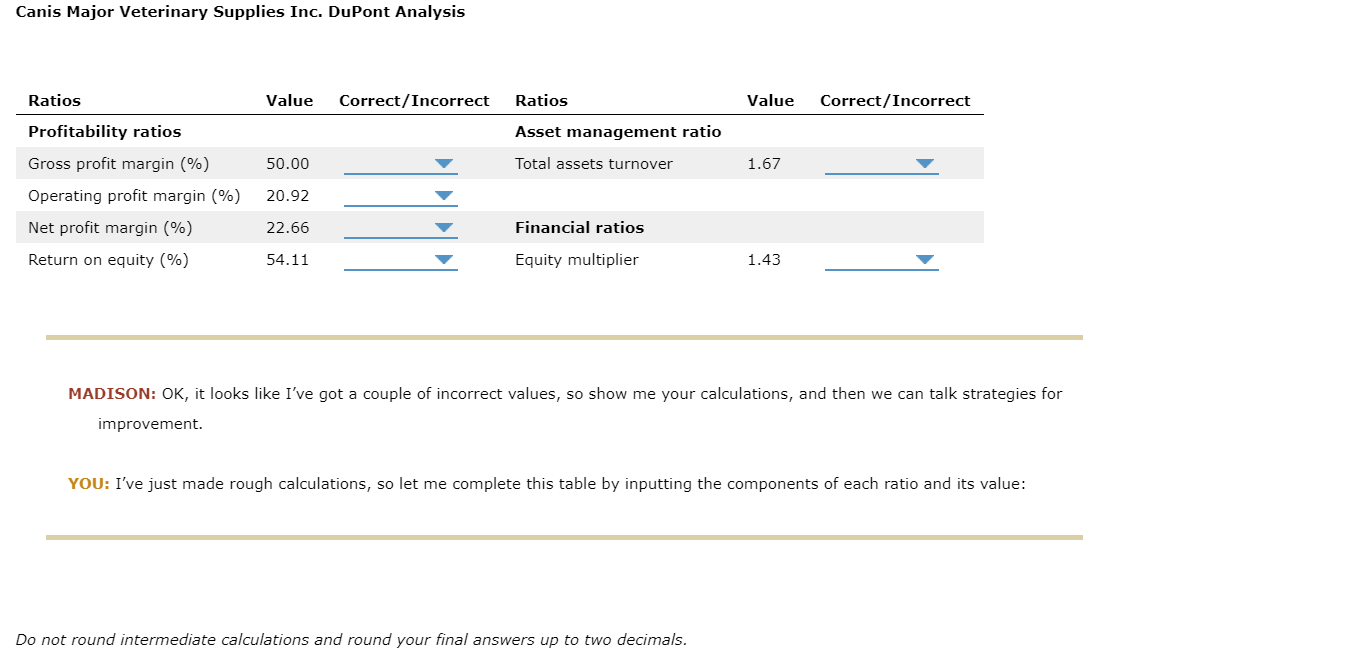
Task: Click the value 54.11
Action: pos(288,260)
